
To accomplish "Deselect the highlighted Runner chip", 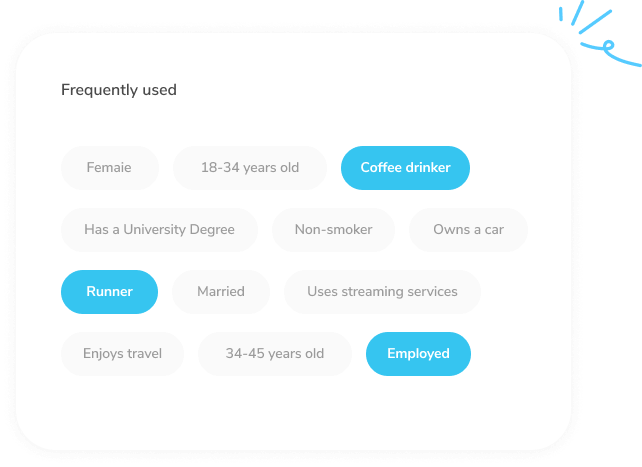I will tap(109, 292).
